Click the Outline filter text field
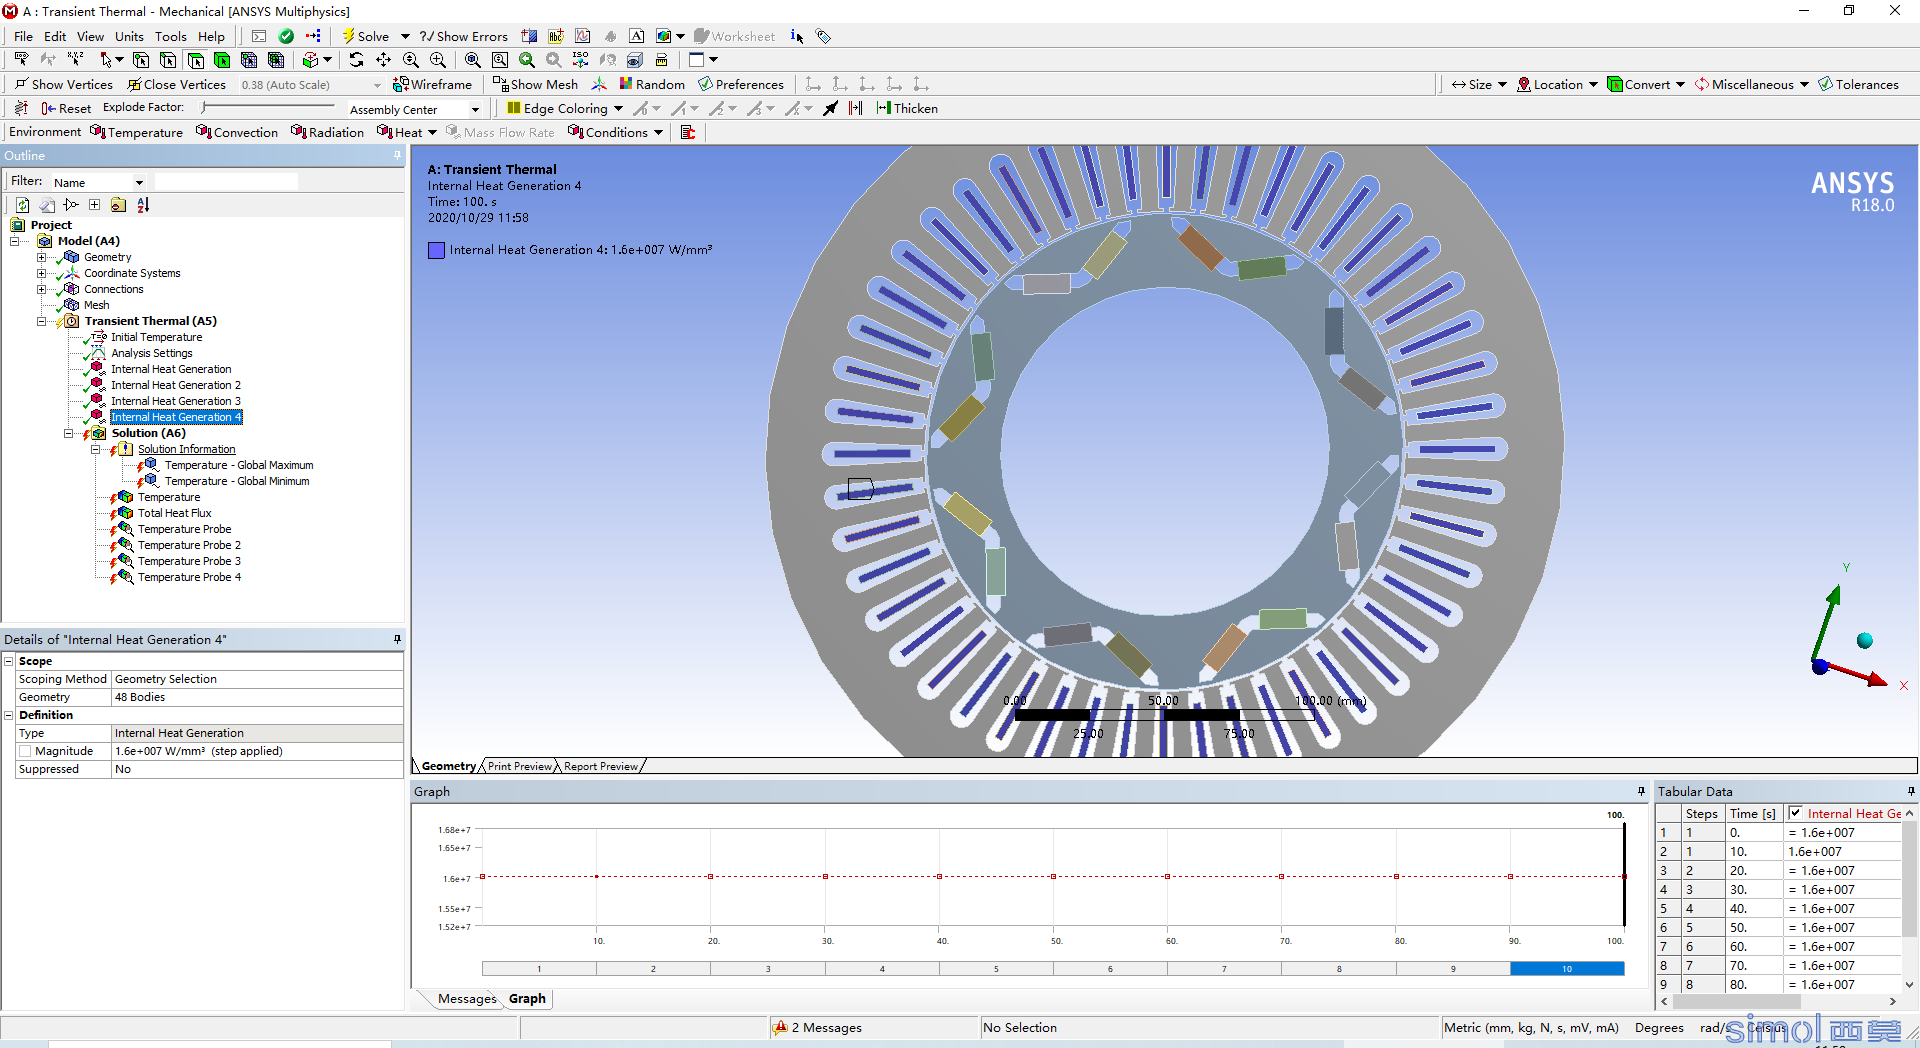 point(226,182)
